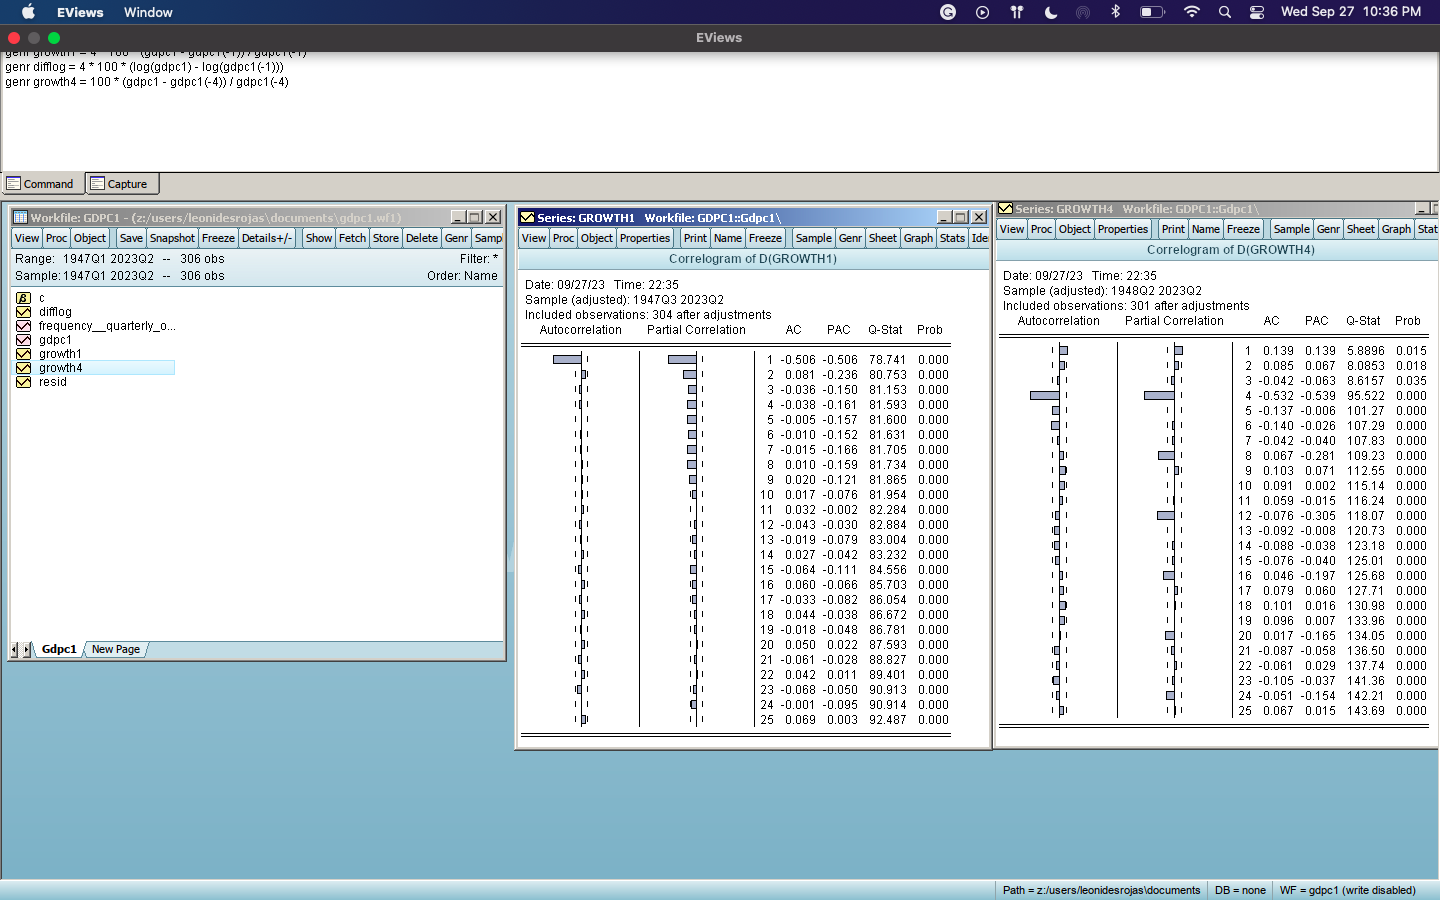Open the New Page tab
Screen dimensions: 1440x900
(x=115, y=649)
